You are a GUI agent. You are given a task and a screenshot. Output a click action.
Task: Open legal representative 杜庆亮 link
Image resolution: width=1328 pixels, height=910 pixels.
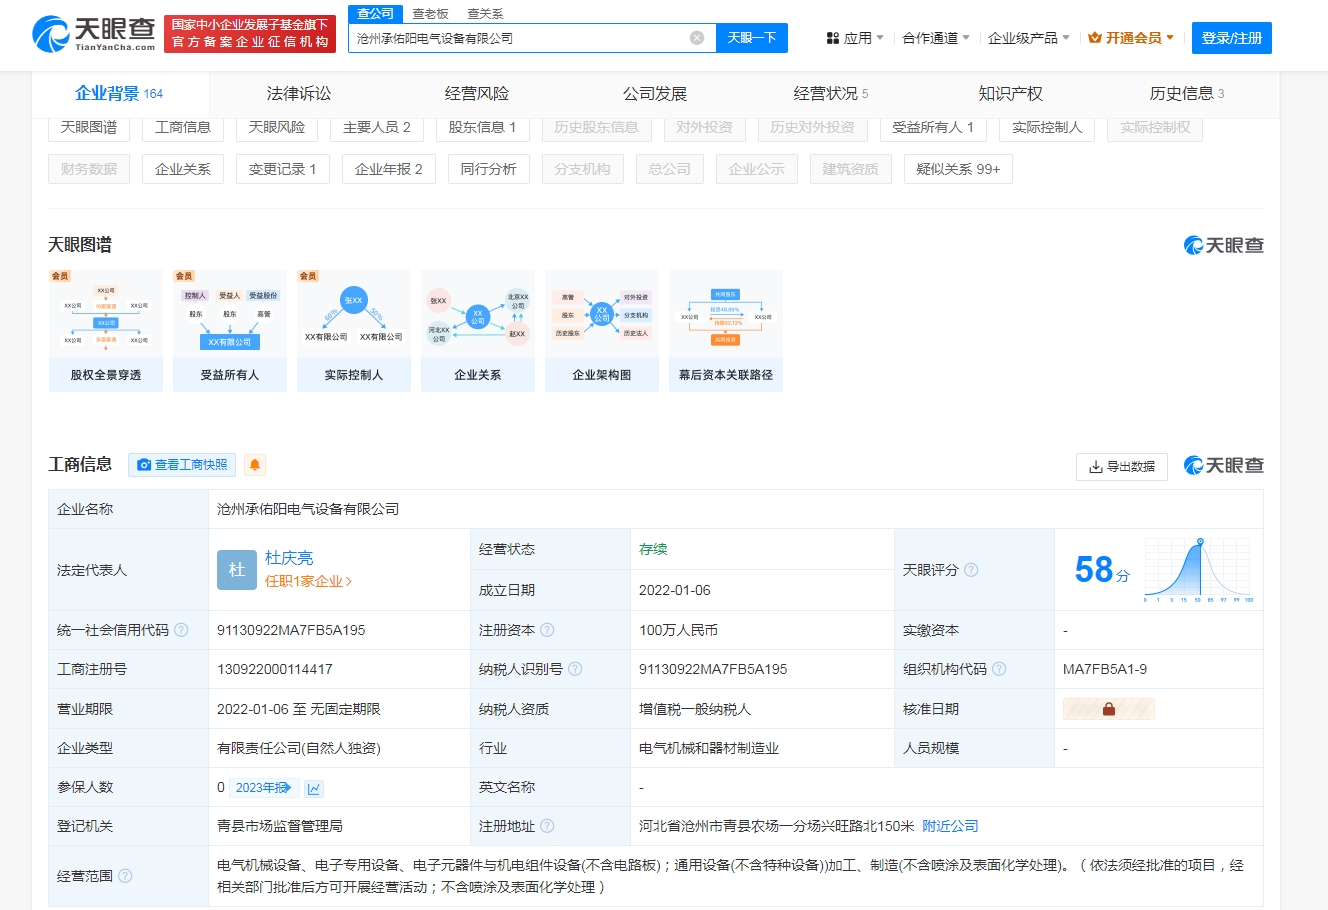pos(289,558)
